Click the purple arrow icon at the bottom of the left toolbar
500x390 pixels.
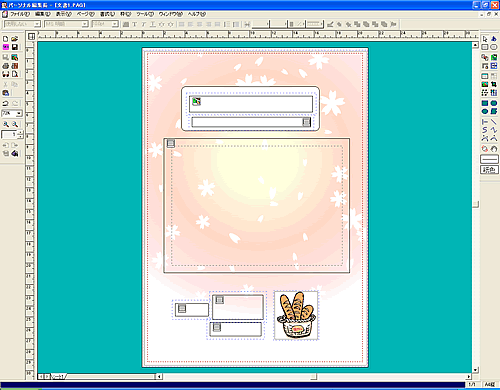(x=14, y=153)
